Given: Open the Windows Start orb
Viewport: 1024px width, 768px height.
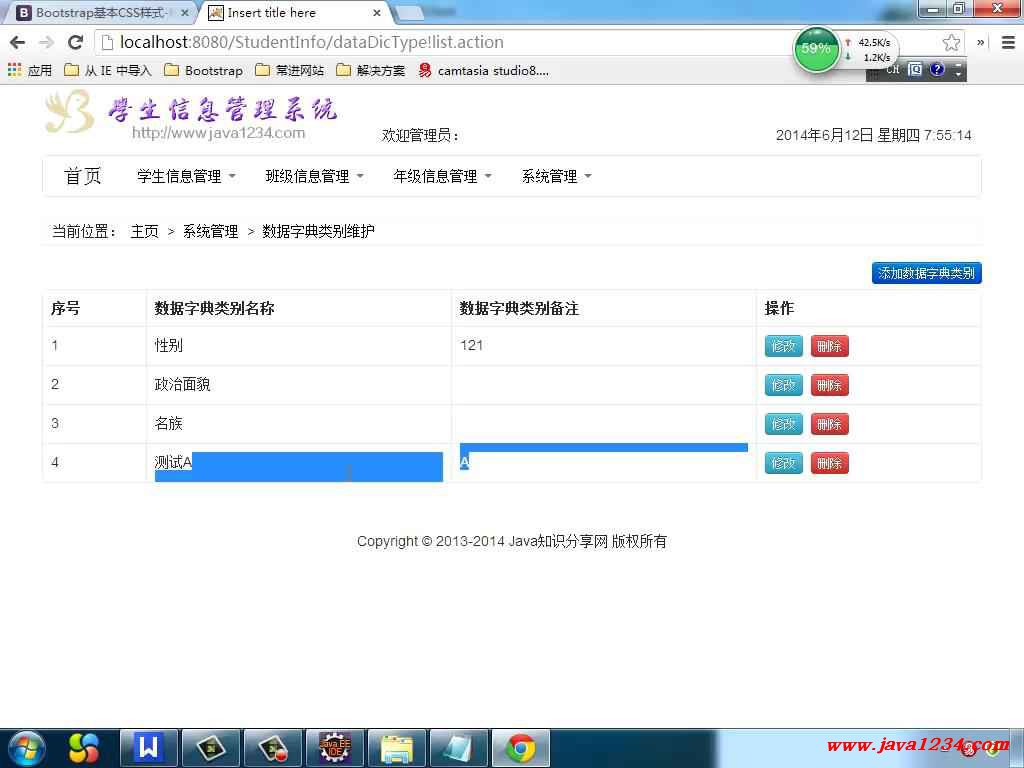Looking at the screenshot, I should 26,747.
